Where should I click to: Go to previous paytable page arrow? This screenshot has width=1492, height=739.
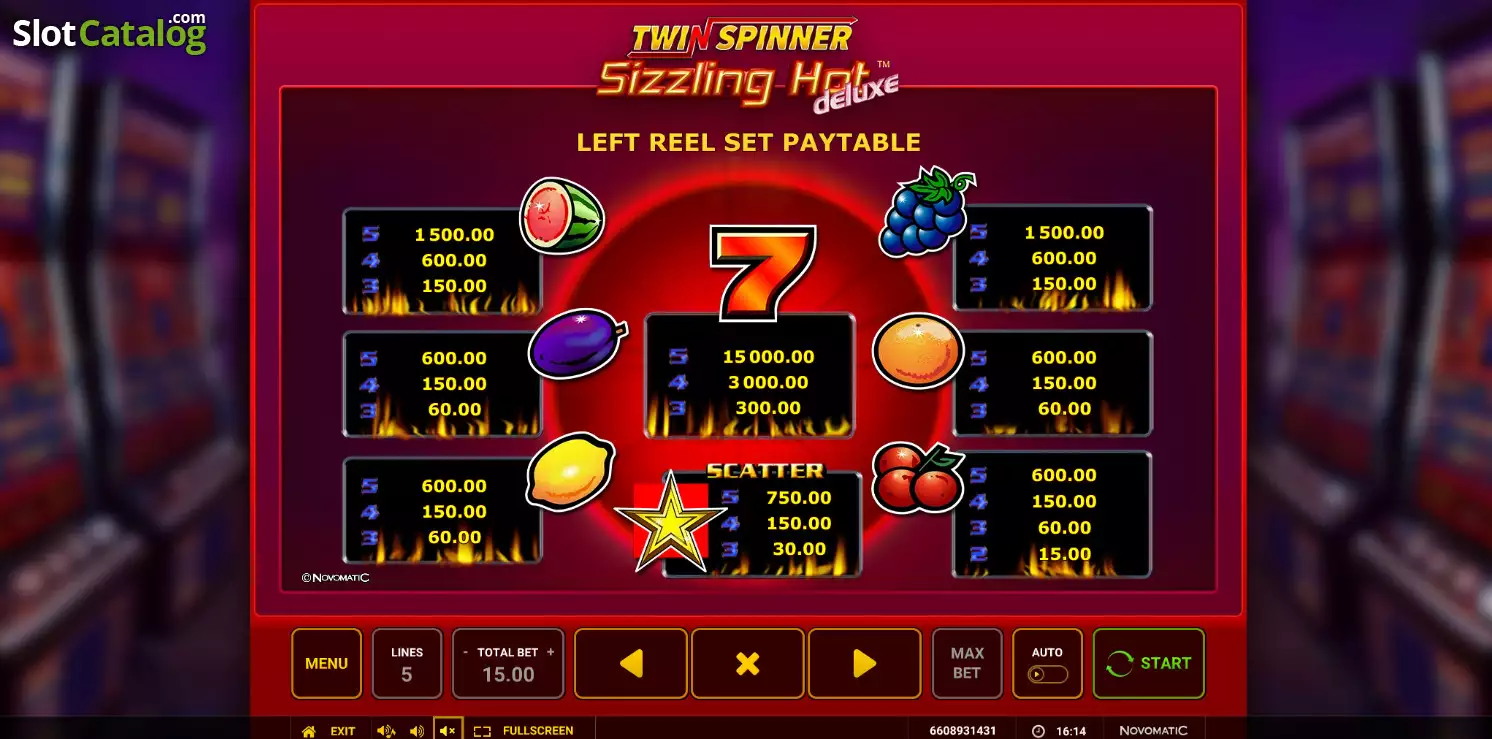631,664
